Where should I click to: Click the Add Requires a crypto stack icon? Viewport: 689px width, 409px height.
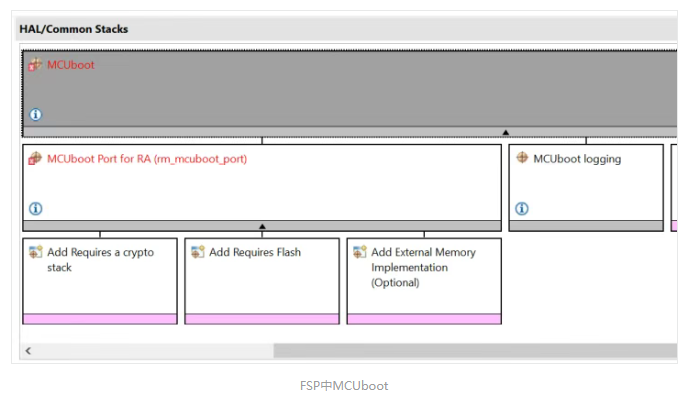pyautogui.click(x=36, y=252)
